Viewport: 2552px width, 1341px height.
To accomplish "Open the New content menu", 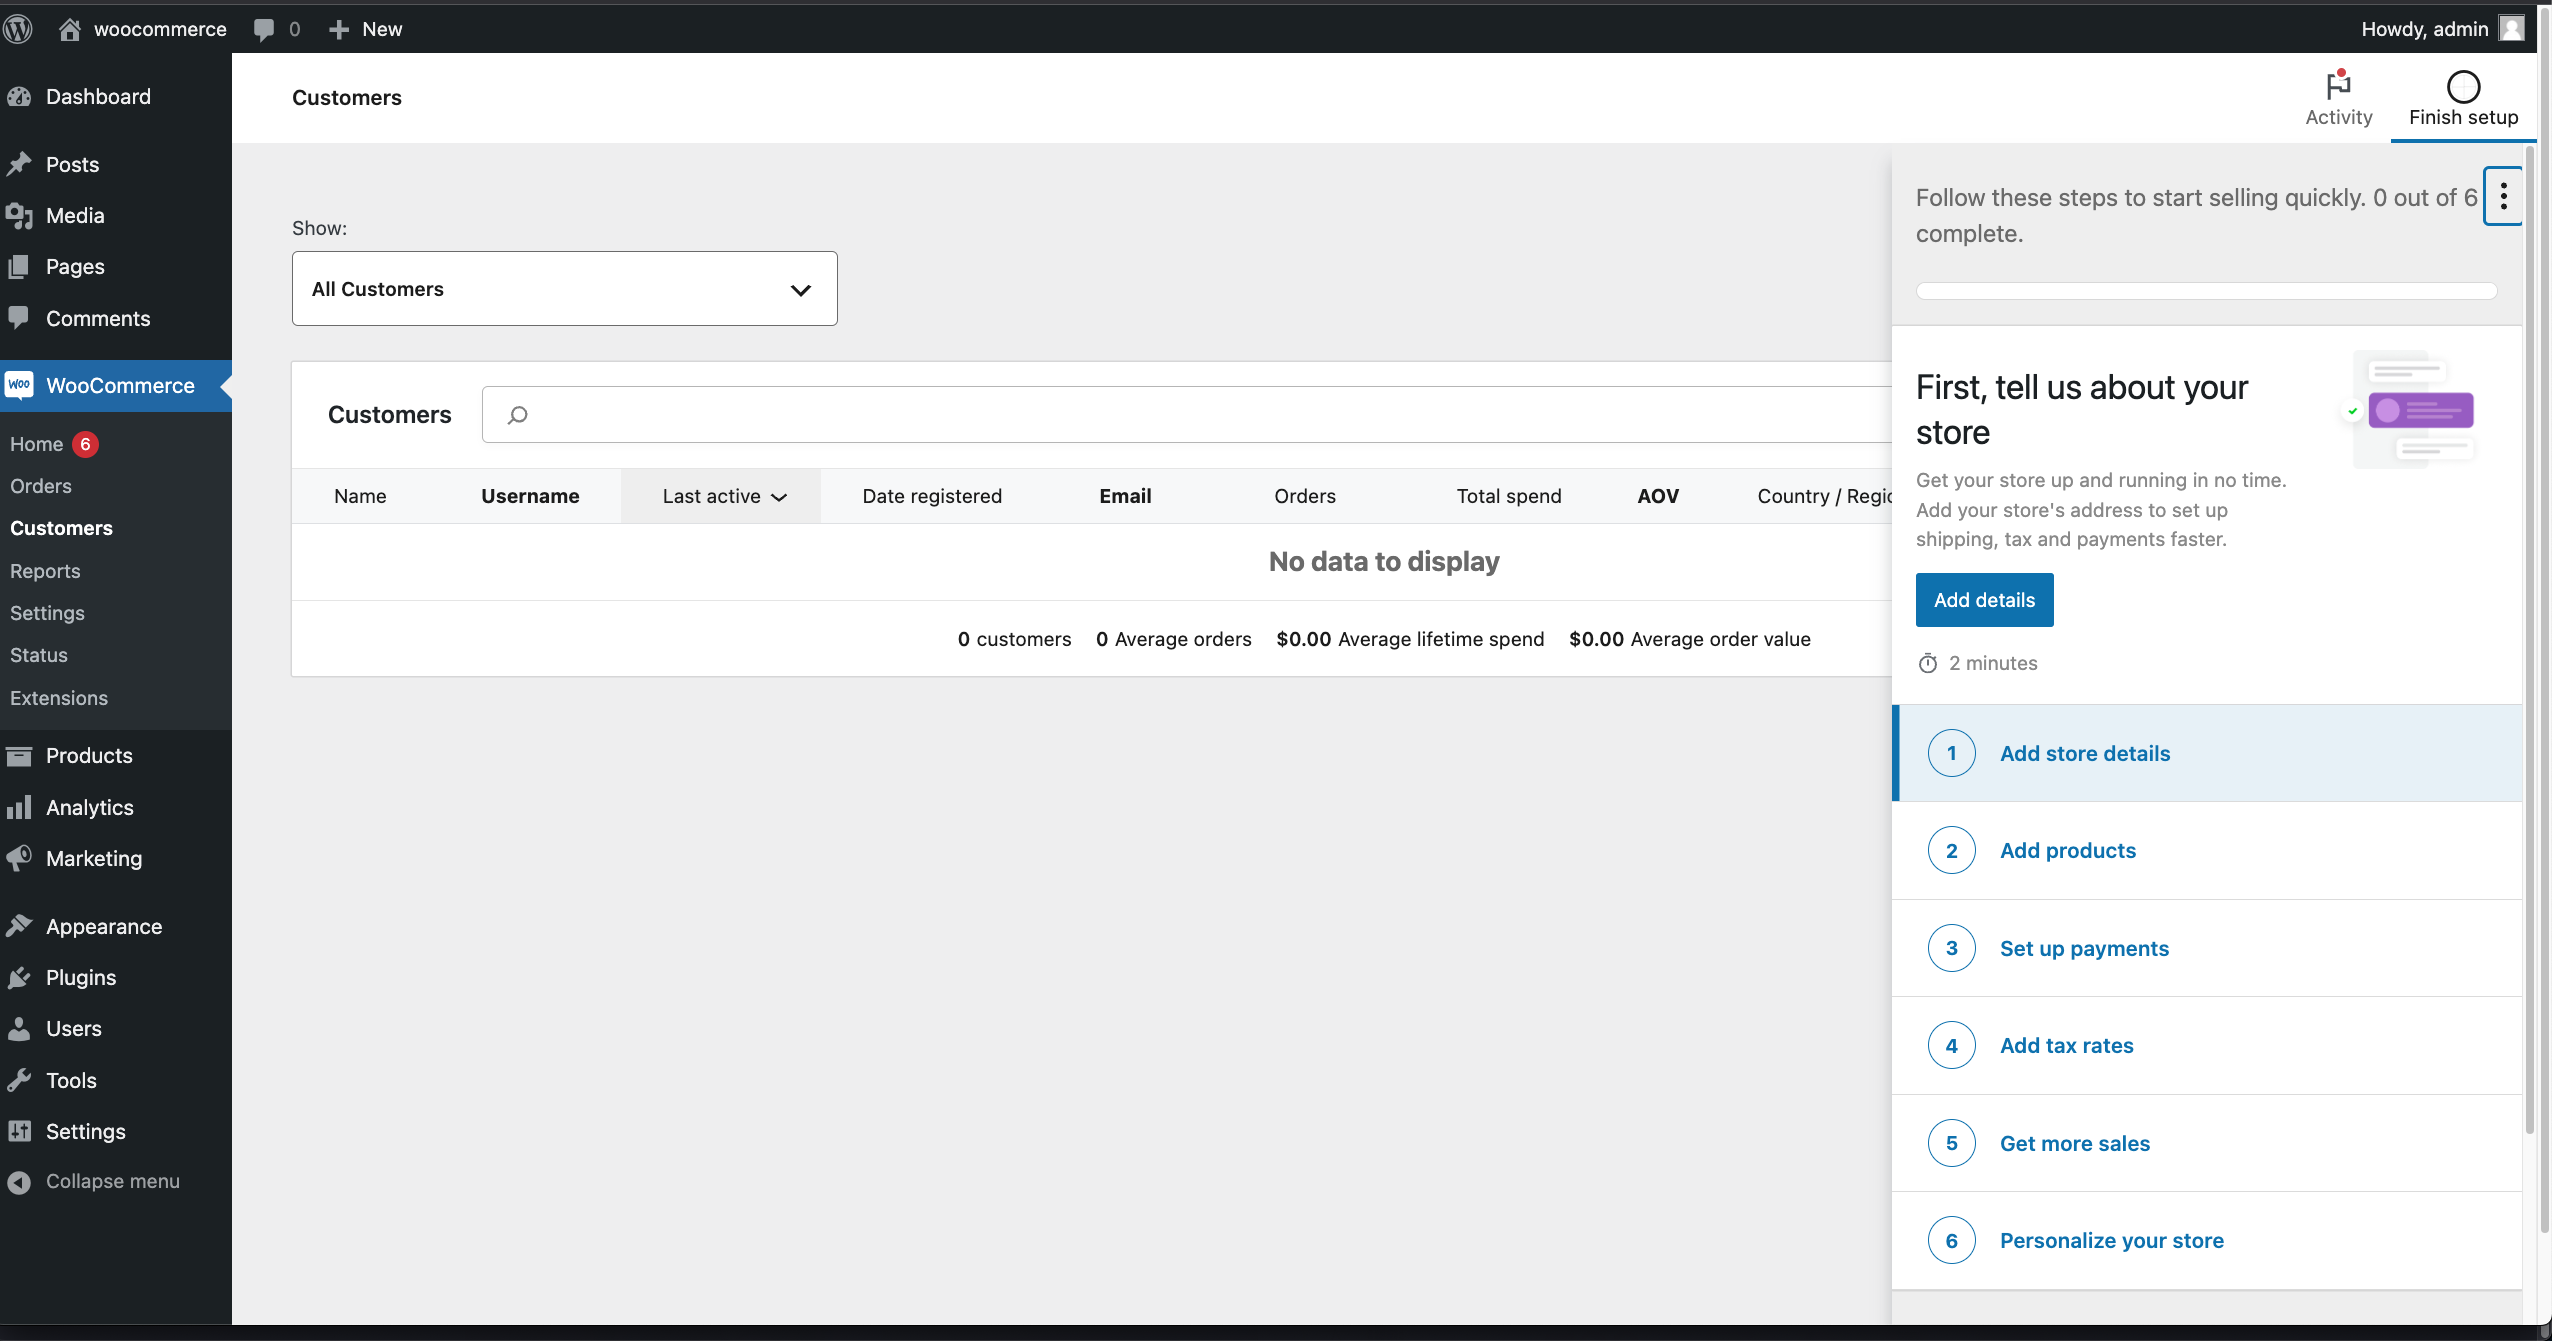I will click(365, 29).
